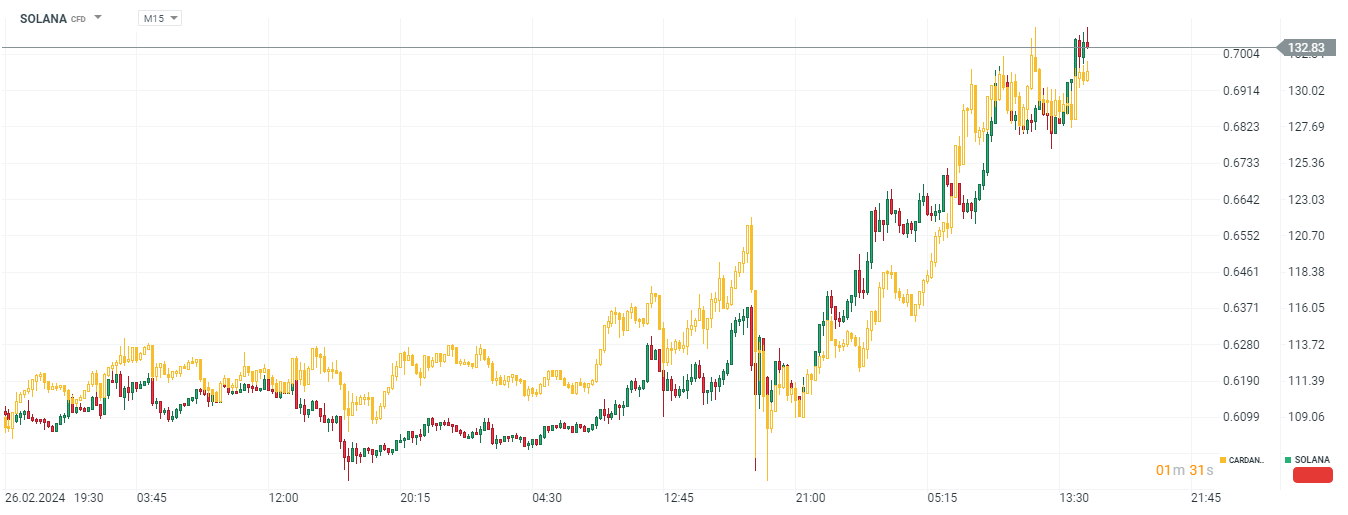Click the 21:45 time axis label
This screenshot has height=515, width=1348.
pyautogui.click(x=1206, y=497)
